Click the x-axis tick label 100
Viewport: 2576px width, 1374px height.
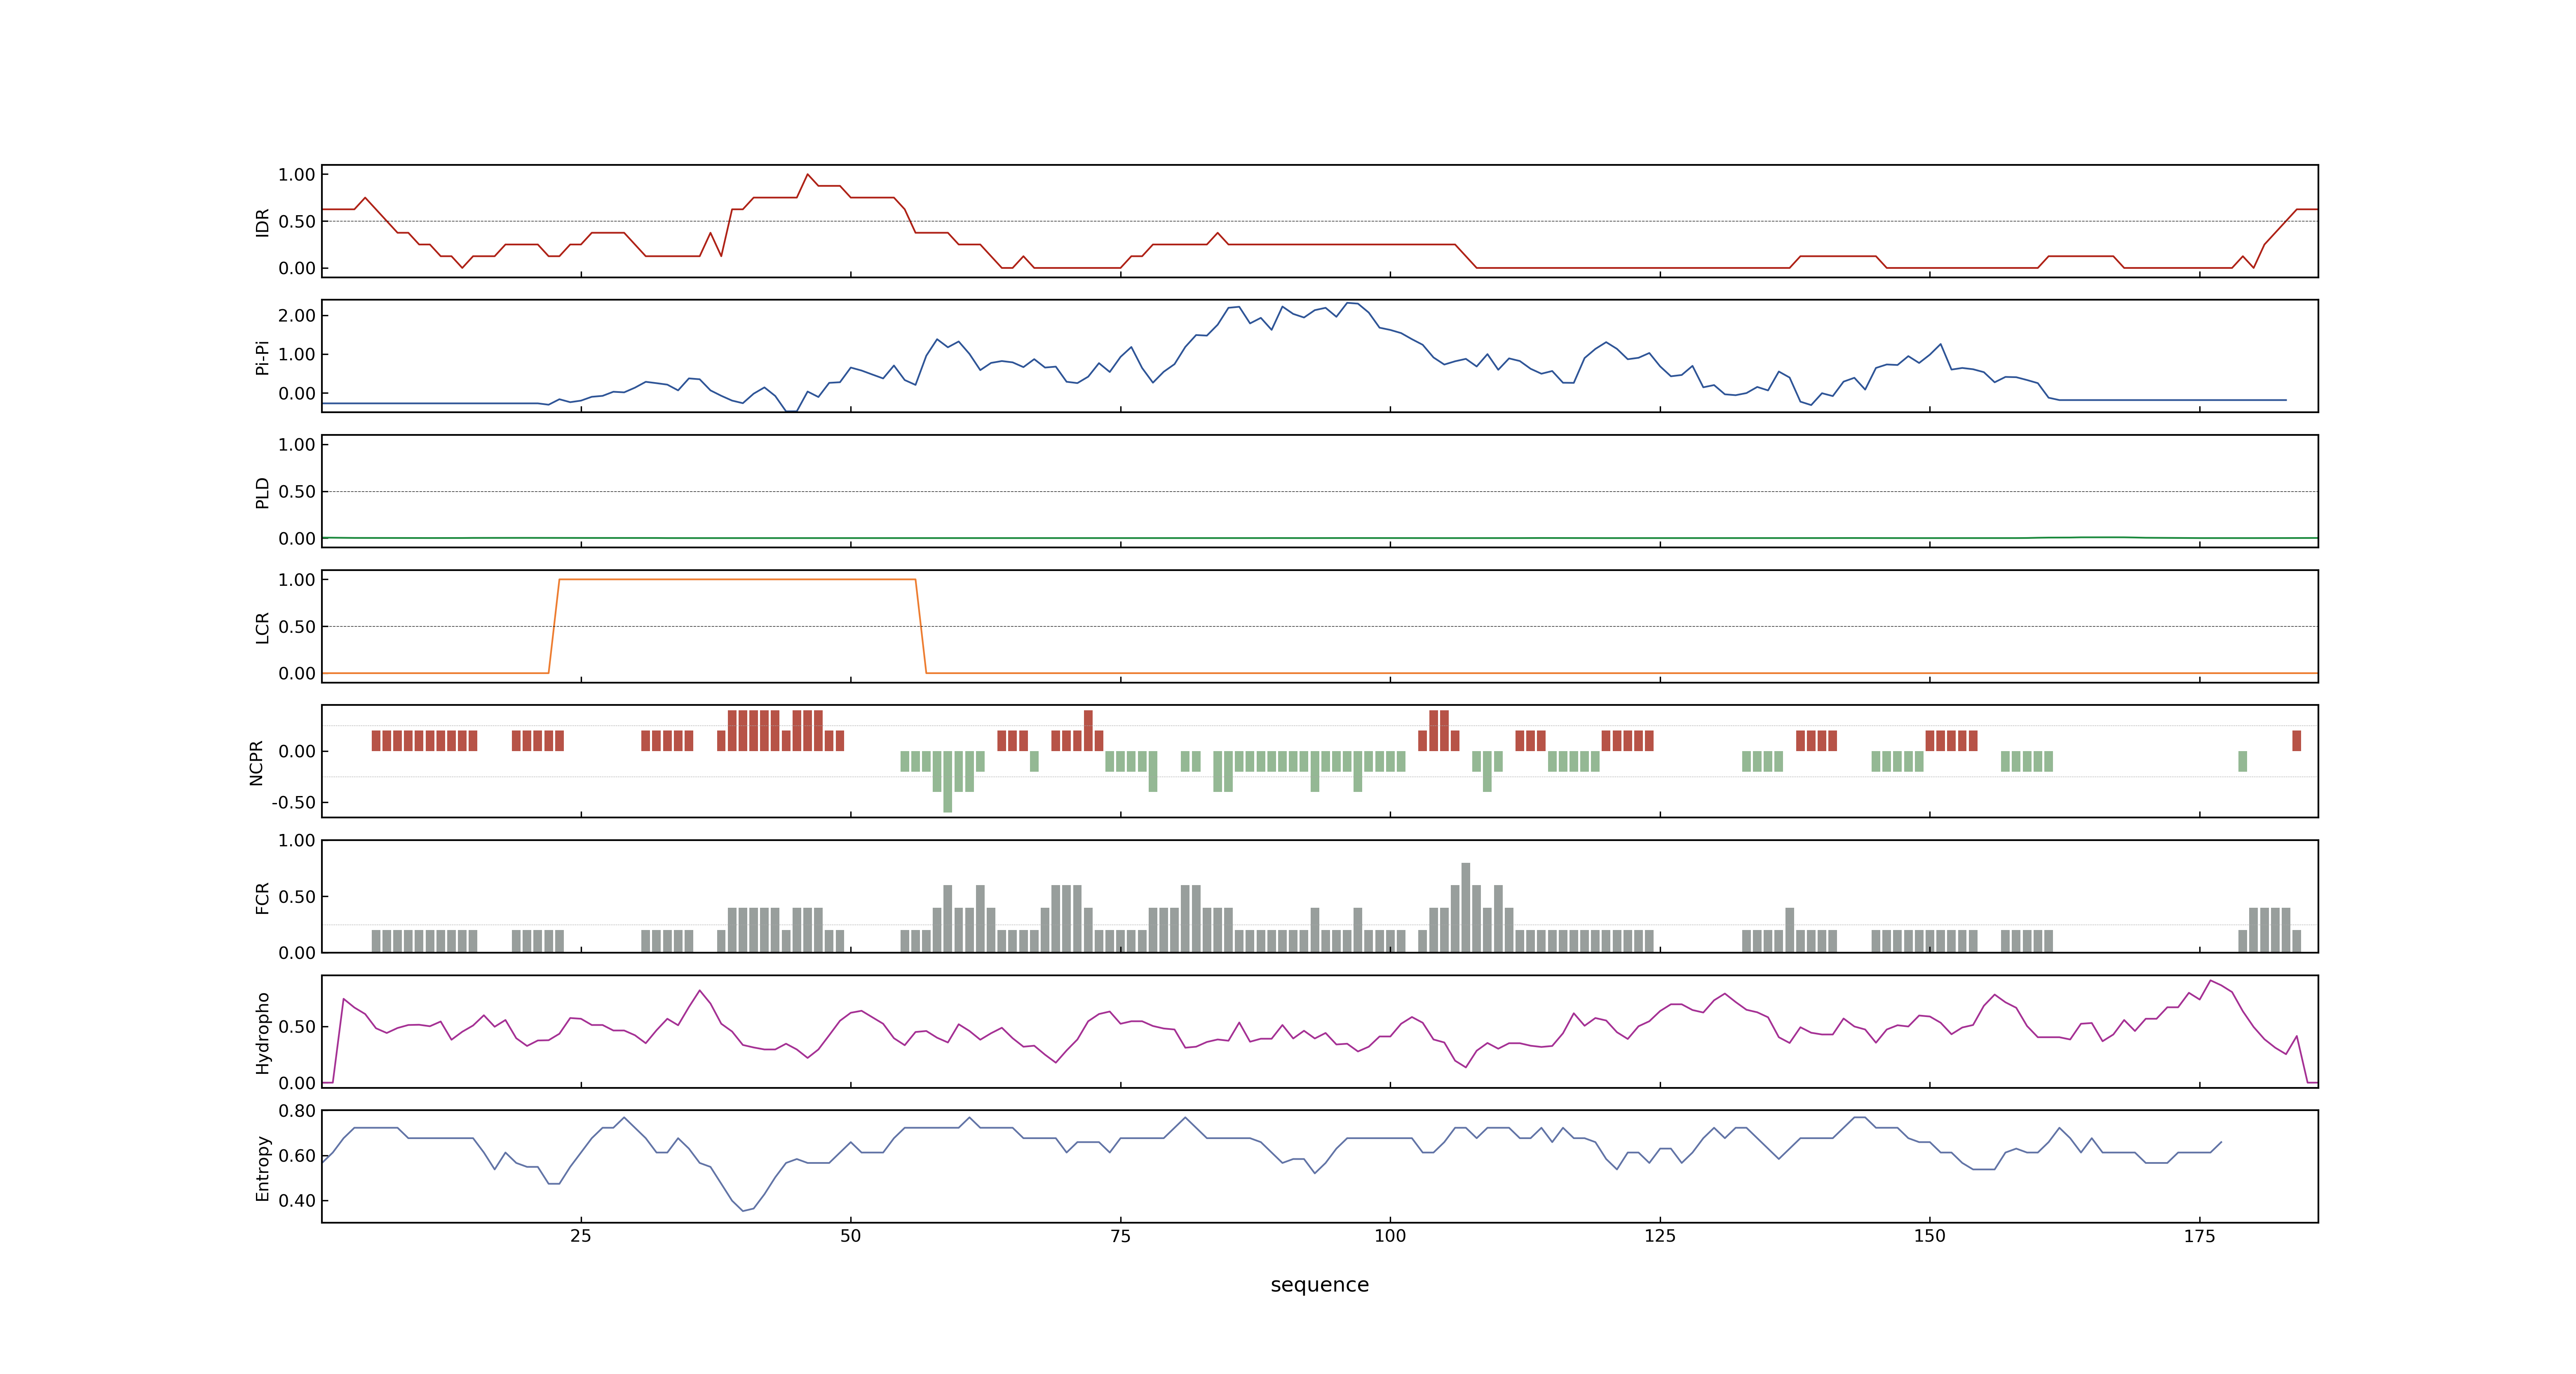point(1390,1236)
